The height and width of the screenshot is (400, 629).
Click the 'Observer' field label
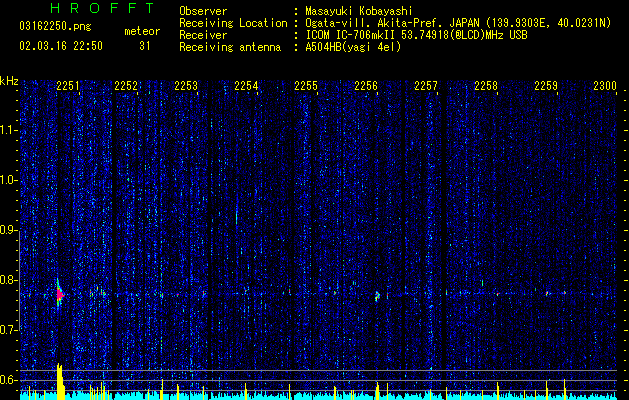tap(203, 11)
